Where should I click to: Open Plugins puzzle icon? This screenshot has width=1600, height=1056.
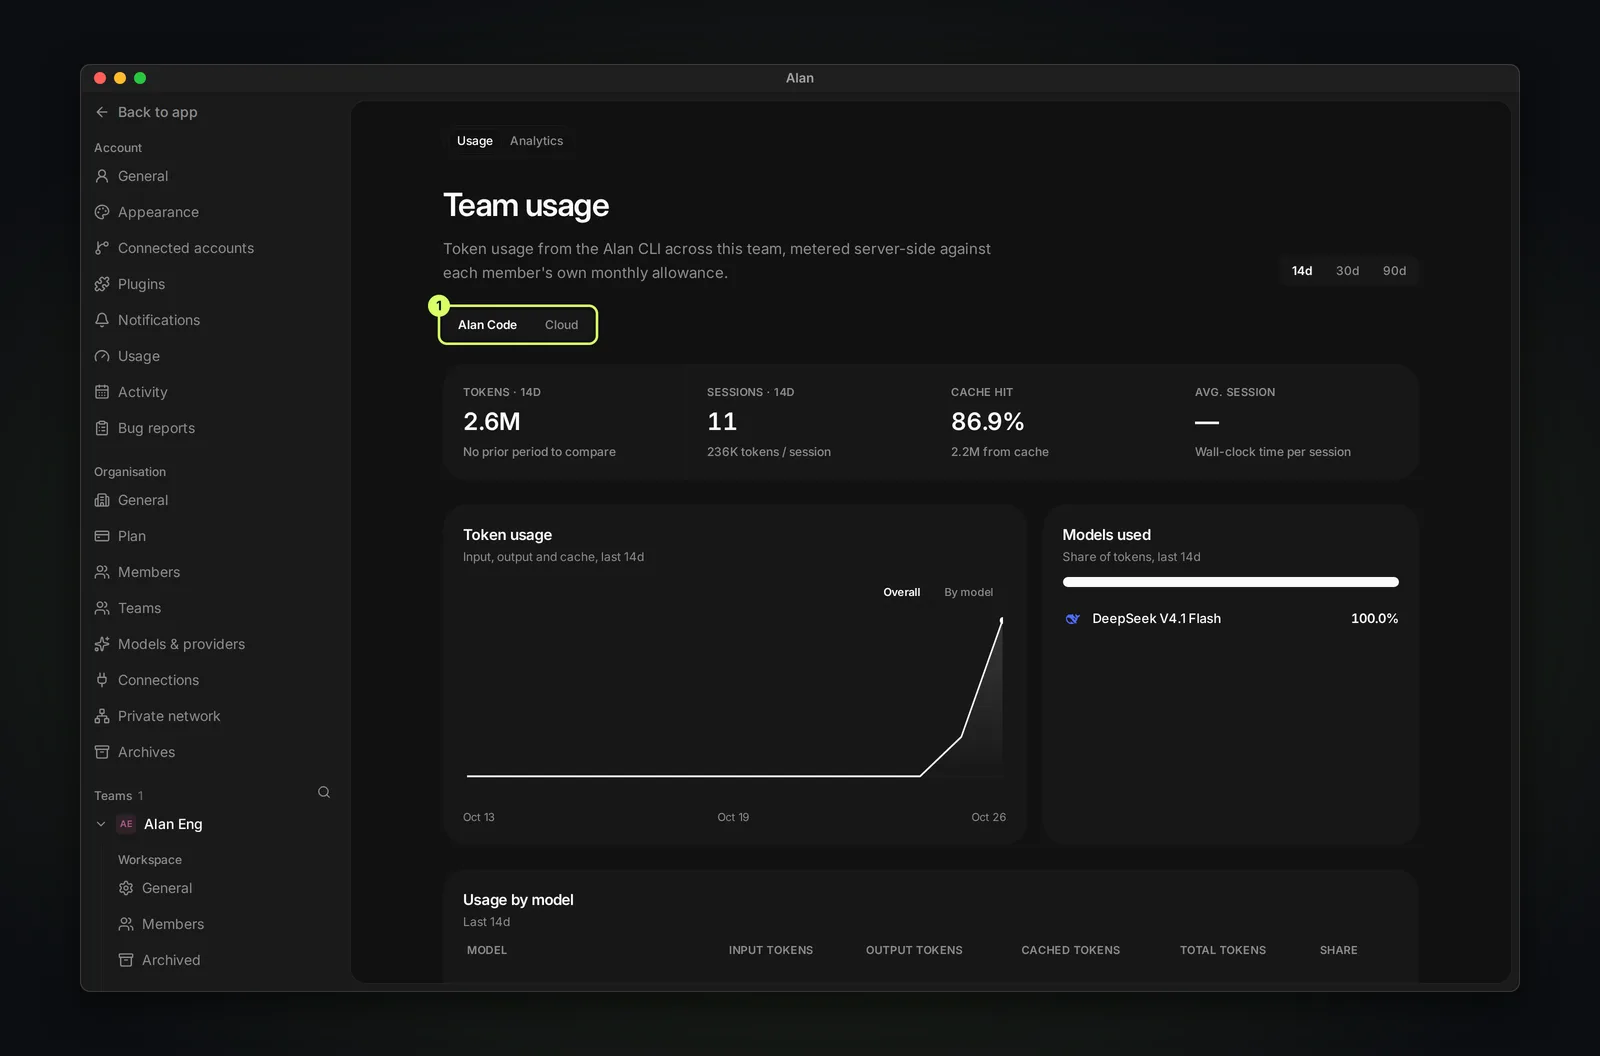click(x=102, y=284)
